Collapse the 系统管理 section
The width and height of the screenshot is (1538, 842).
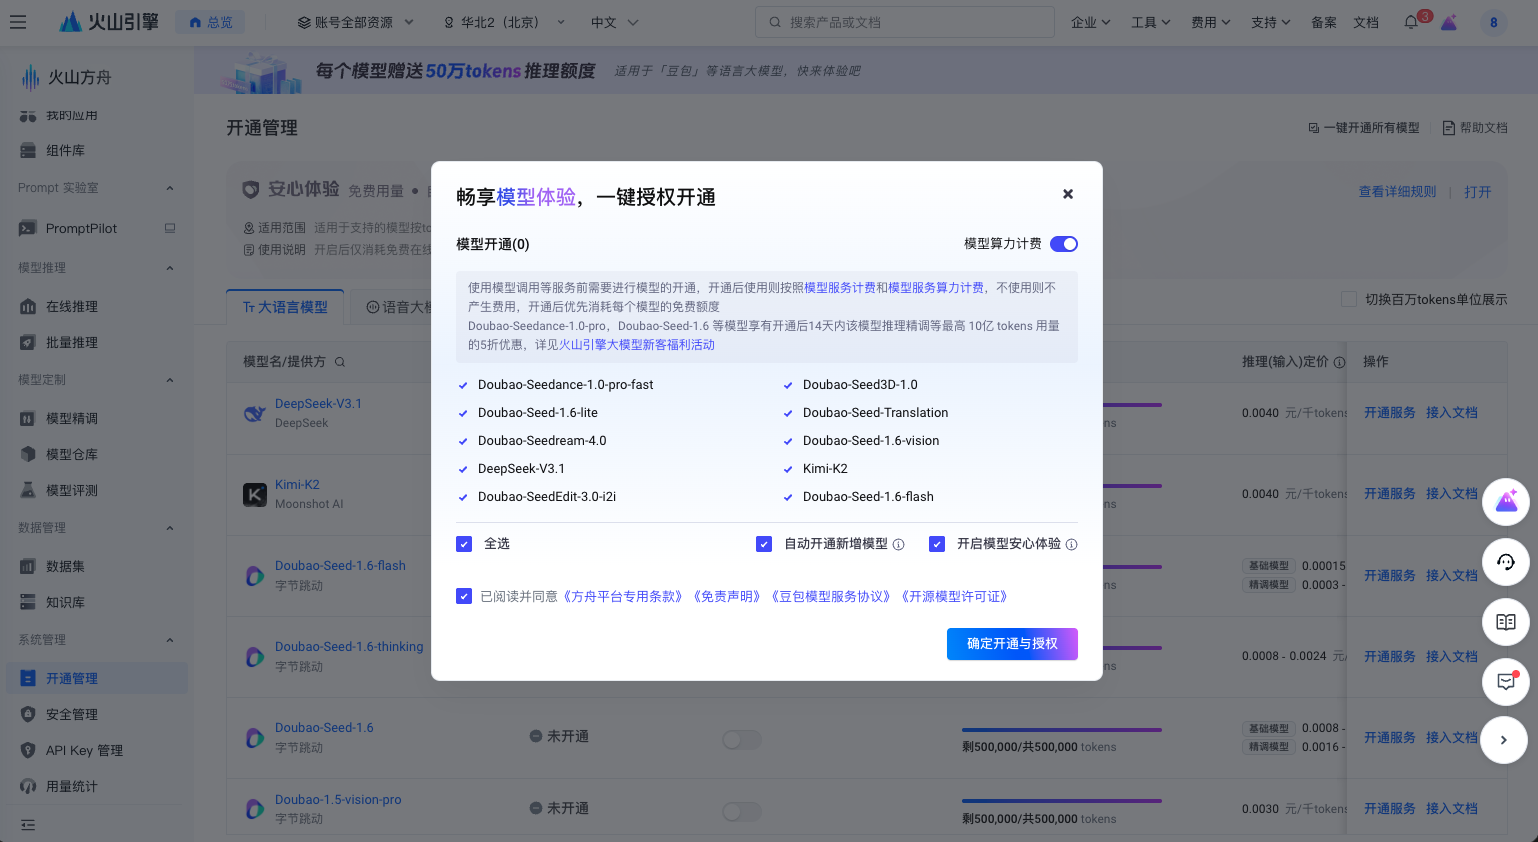(x=170, y=640)
